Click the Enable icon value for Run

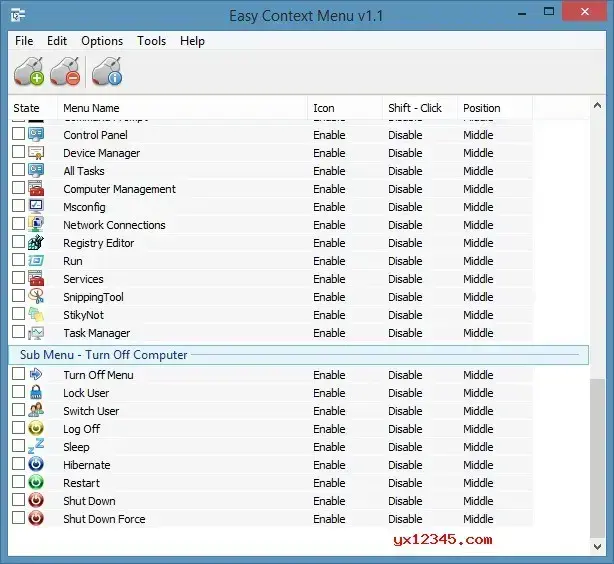click(x=329, y=261)
